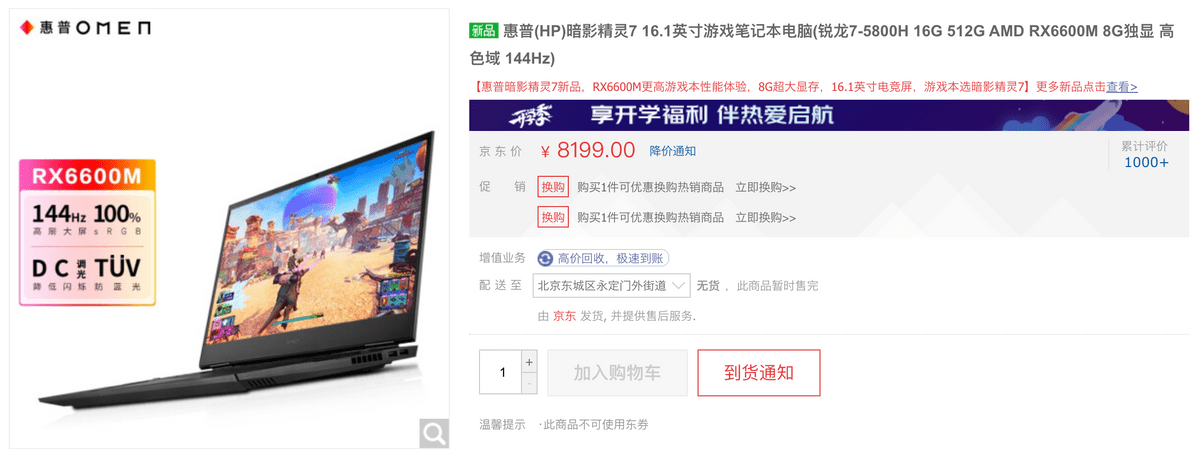Click the dropdown arrow of delivery address
Viewport: 1200px width, 458px height.
click(679, 285)
